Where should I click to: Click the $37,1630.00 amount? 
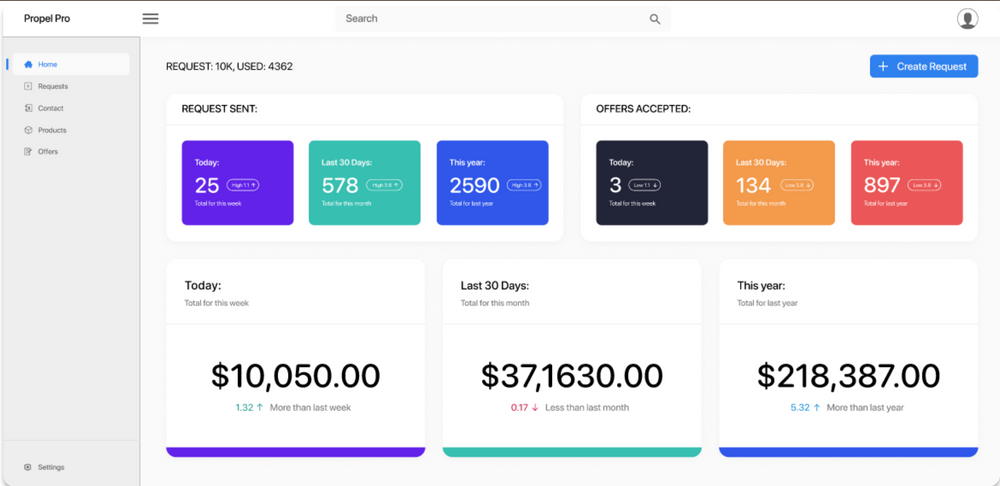click(571, 376)
